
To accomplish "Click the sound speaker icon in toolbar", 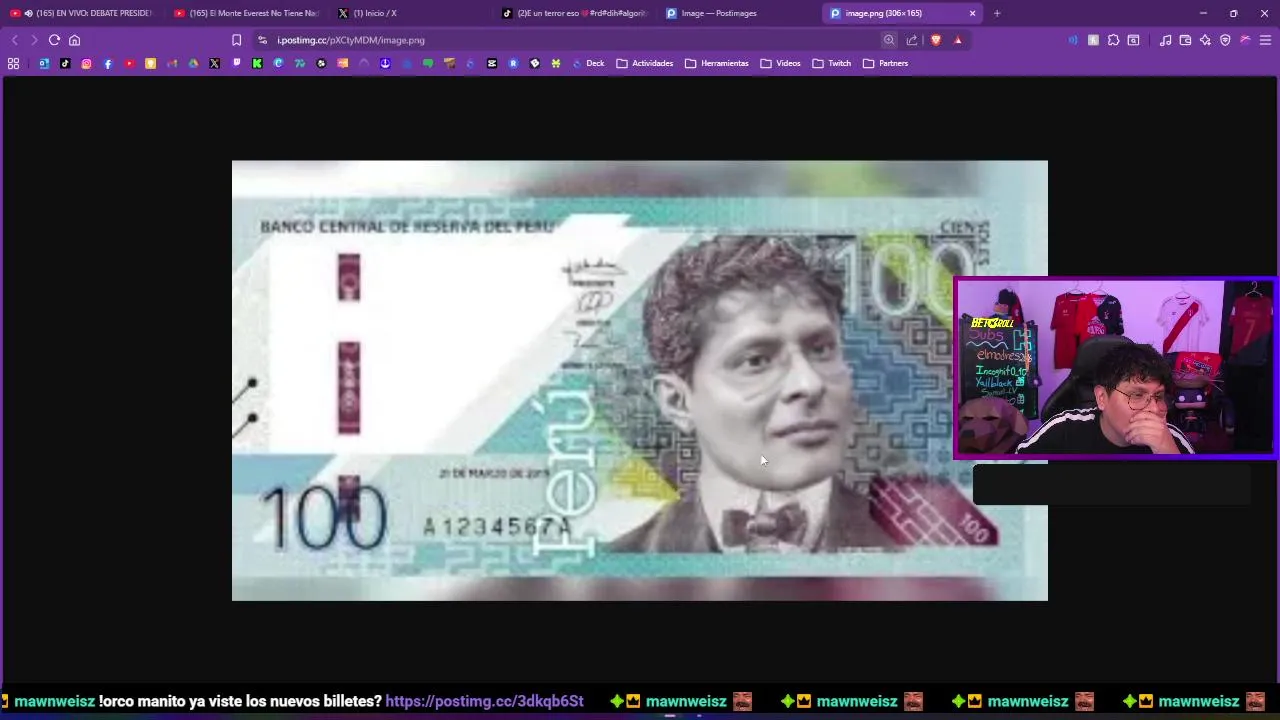I will tap(1073, 40).
